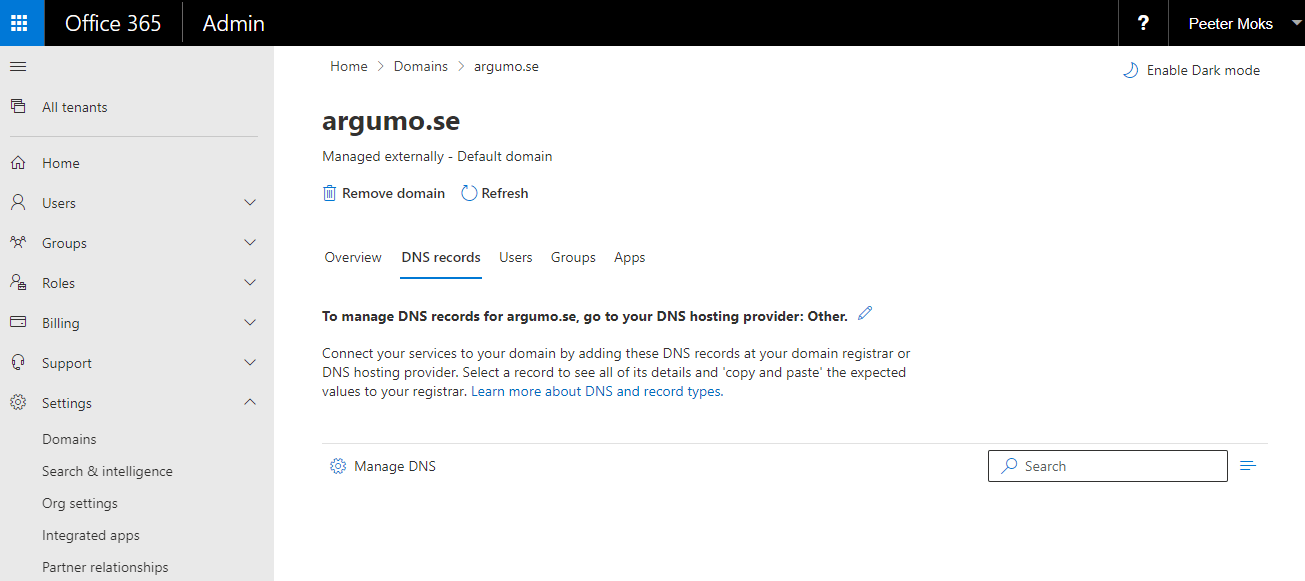
Task: Click the Remove domain button label
Action: click(x=393, y=193)
